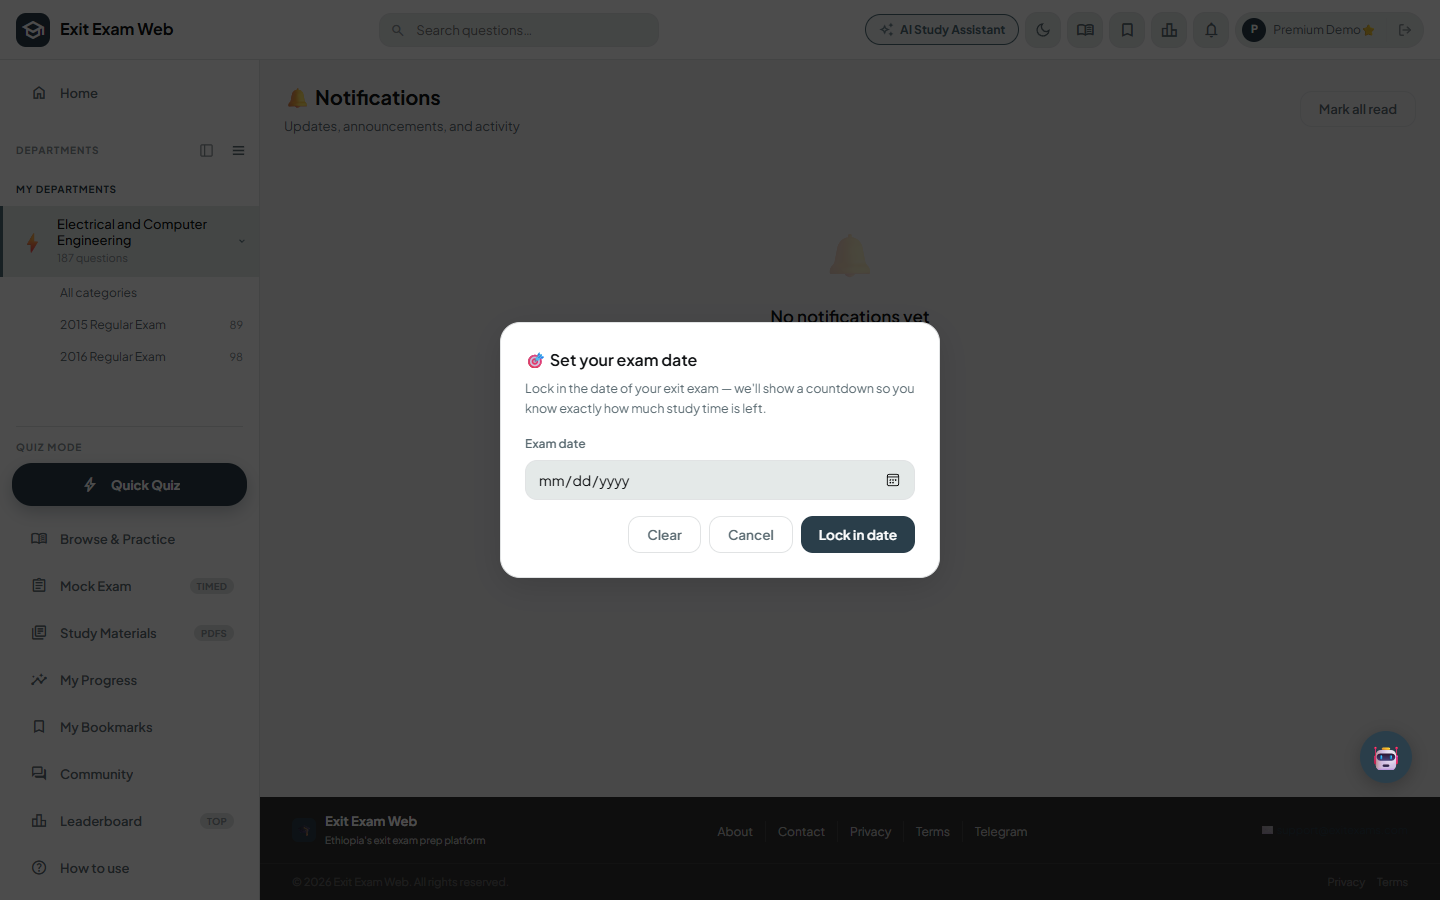Toggle the departments panel layout icon

[x=206, y=150]
